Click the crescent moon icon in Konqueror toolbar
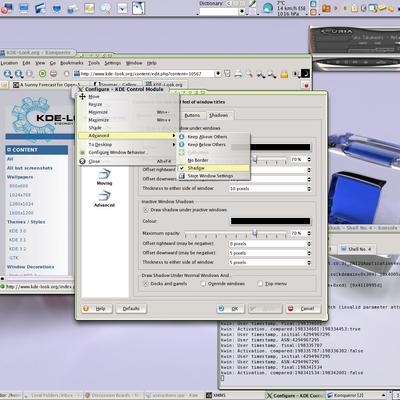 point(305,73)
